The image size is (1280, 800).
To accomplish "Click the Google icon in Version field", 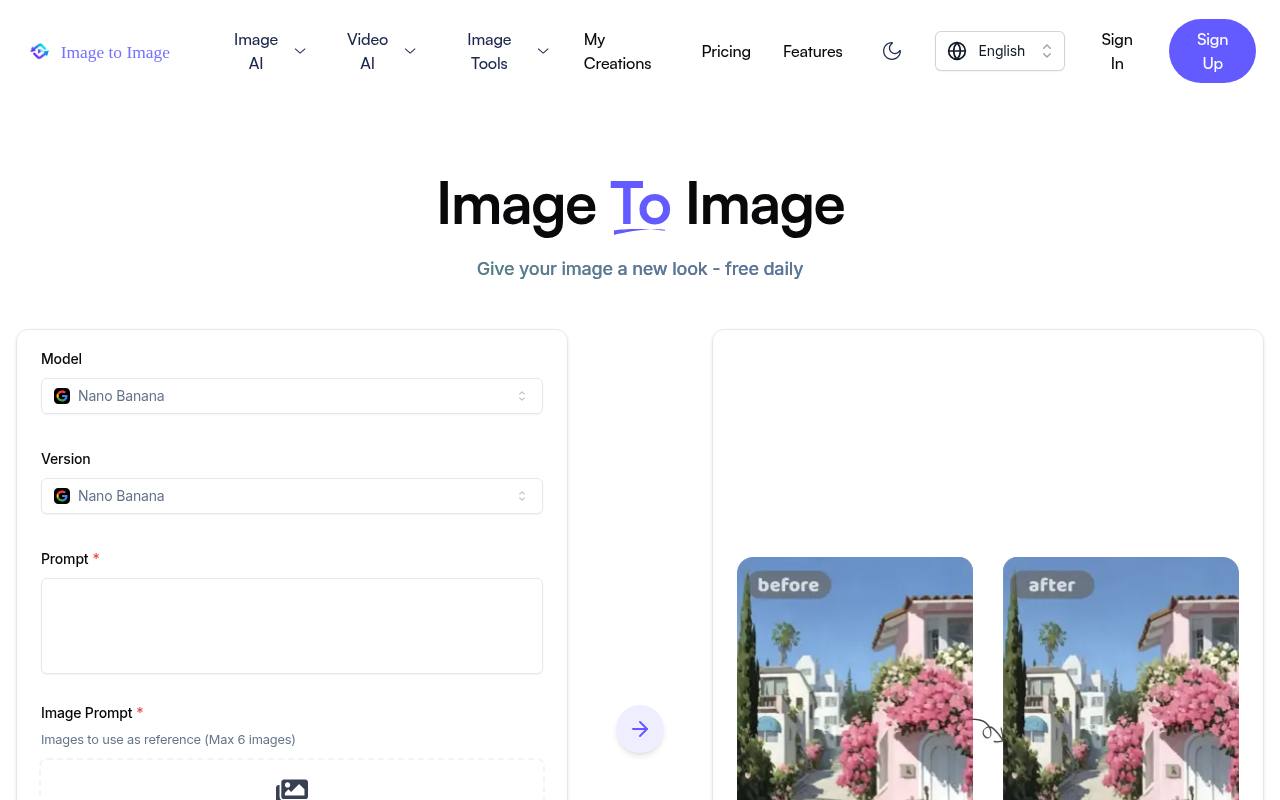I will coord(62,496).
